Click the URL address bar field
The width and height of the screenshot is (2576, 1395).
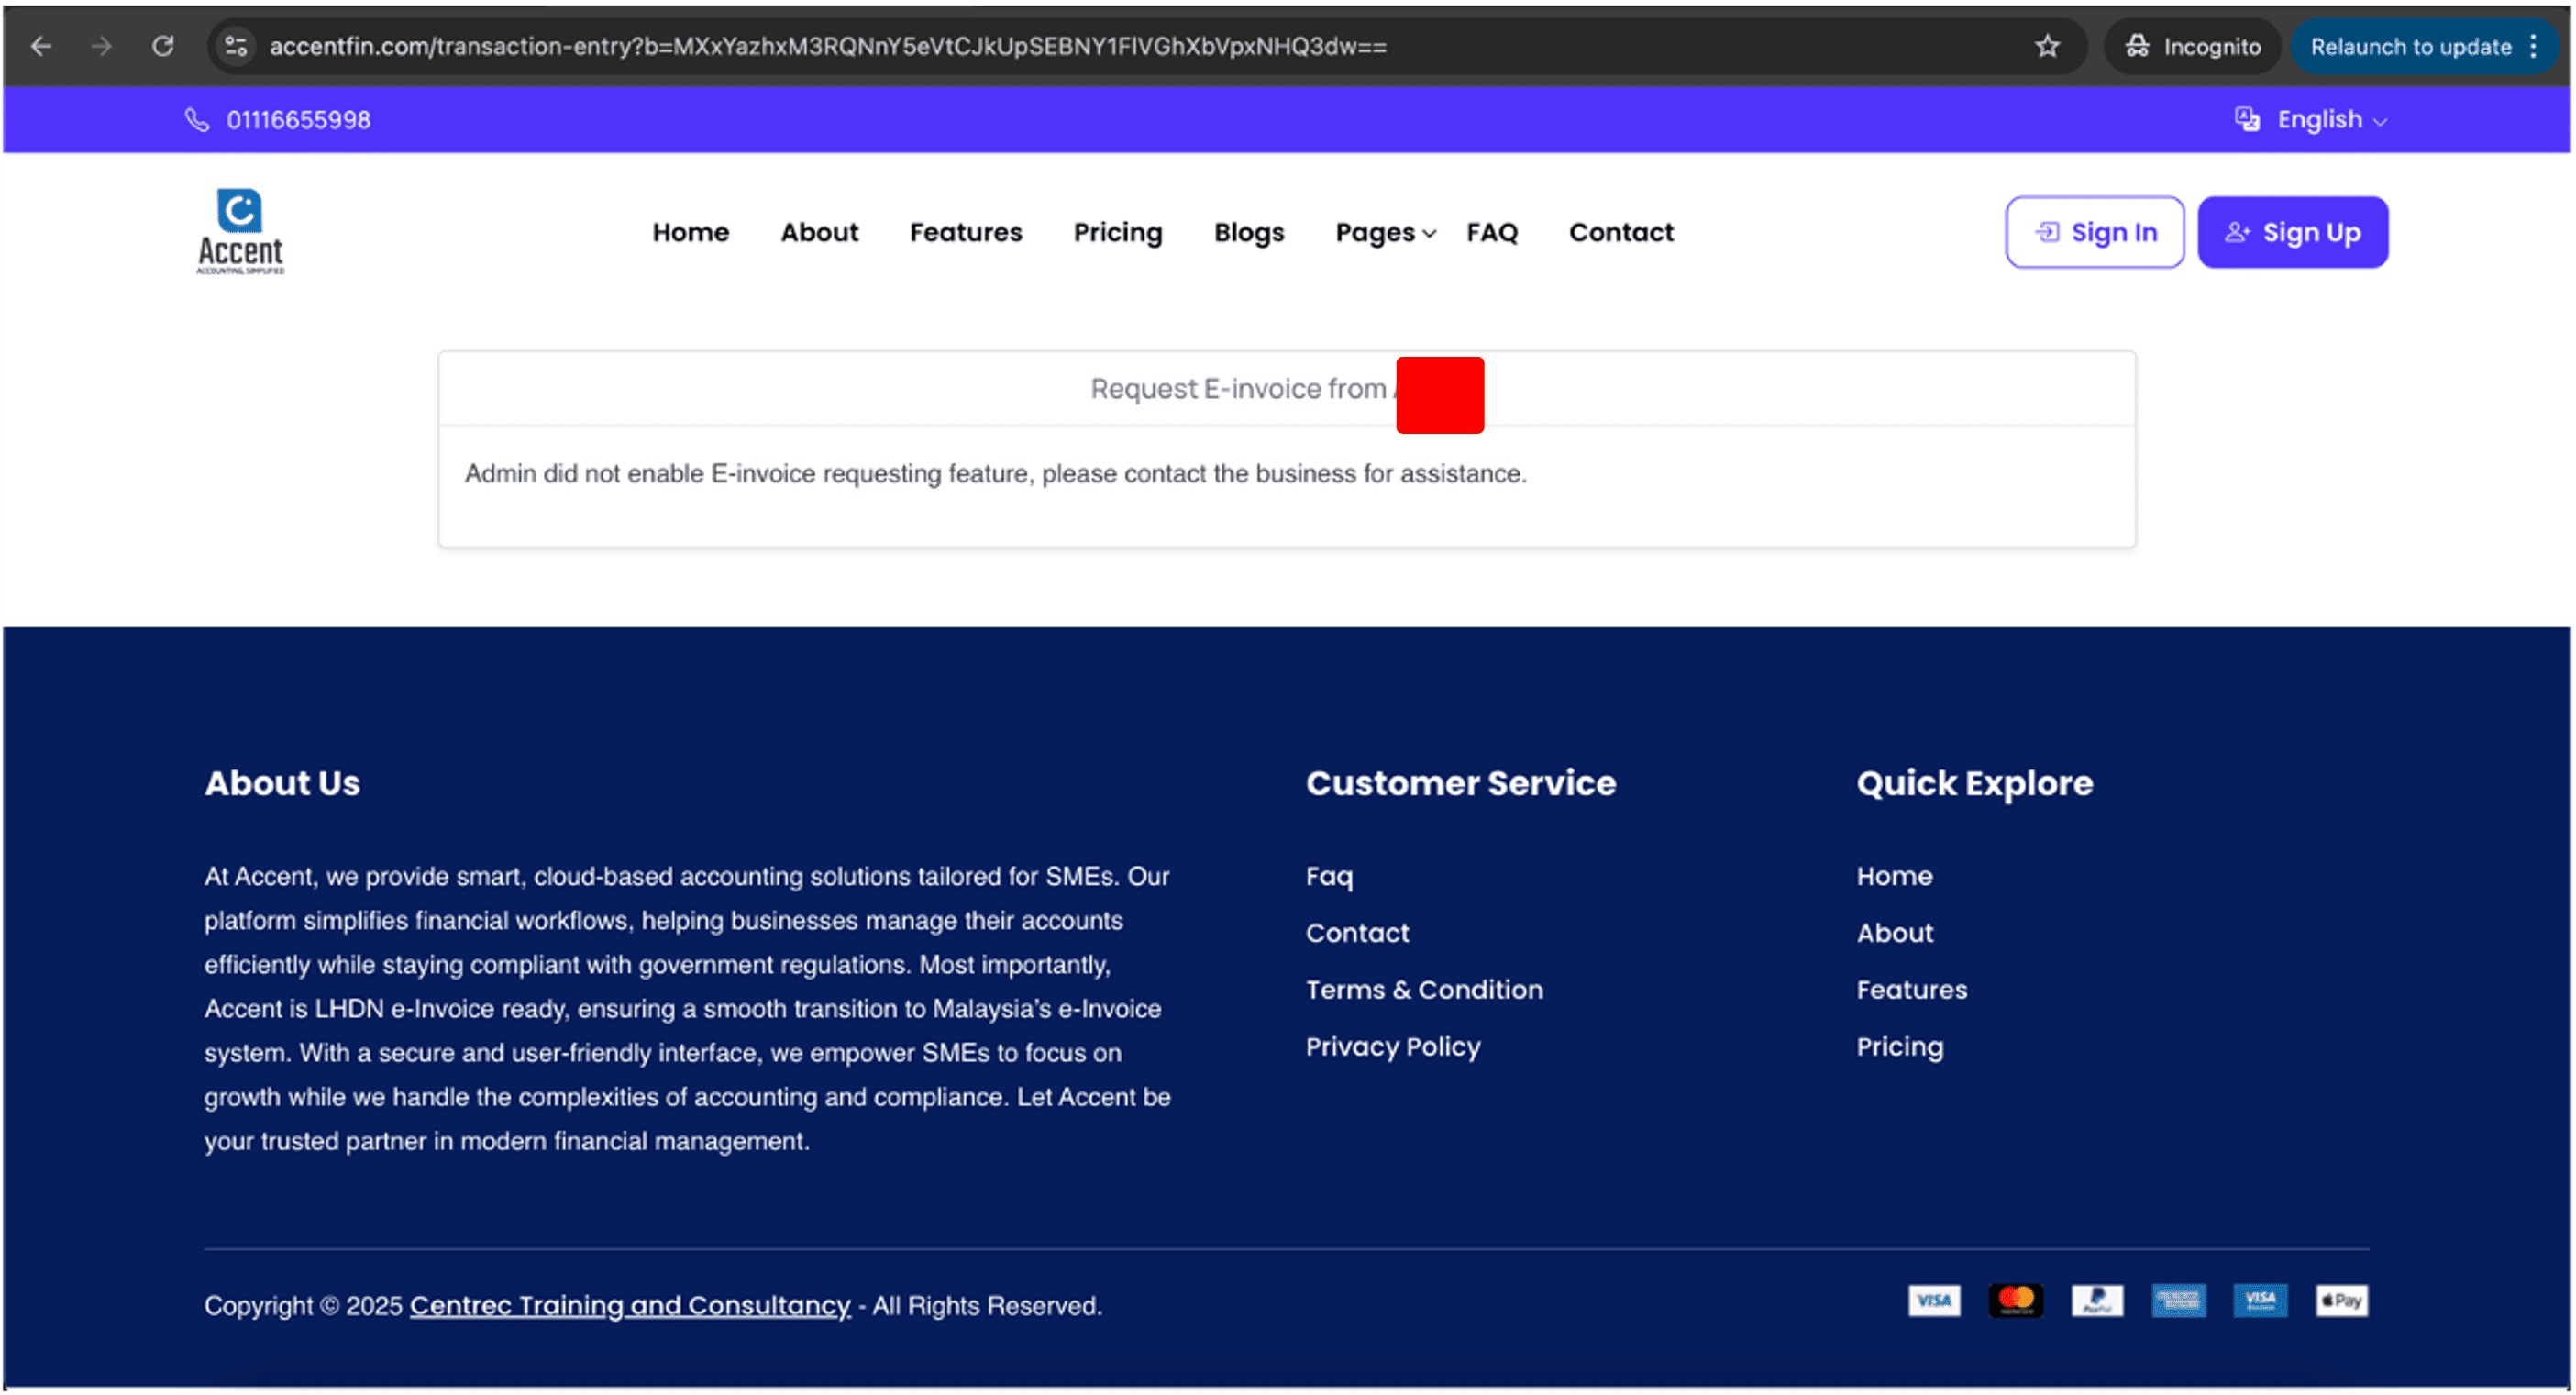click(1100, 46)
